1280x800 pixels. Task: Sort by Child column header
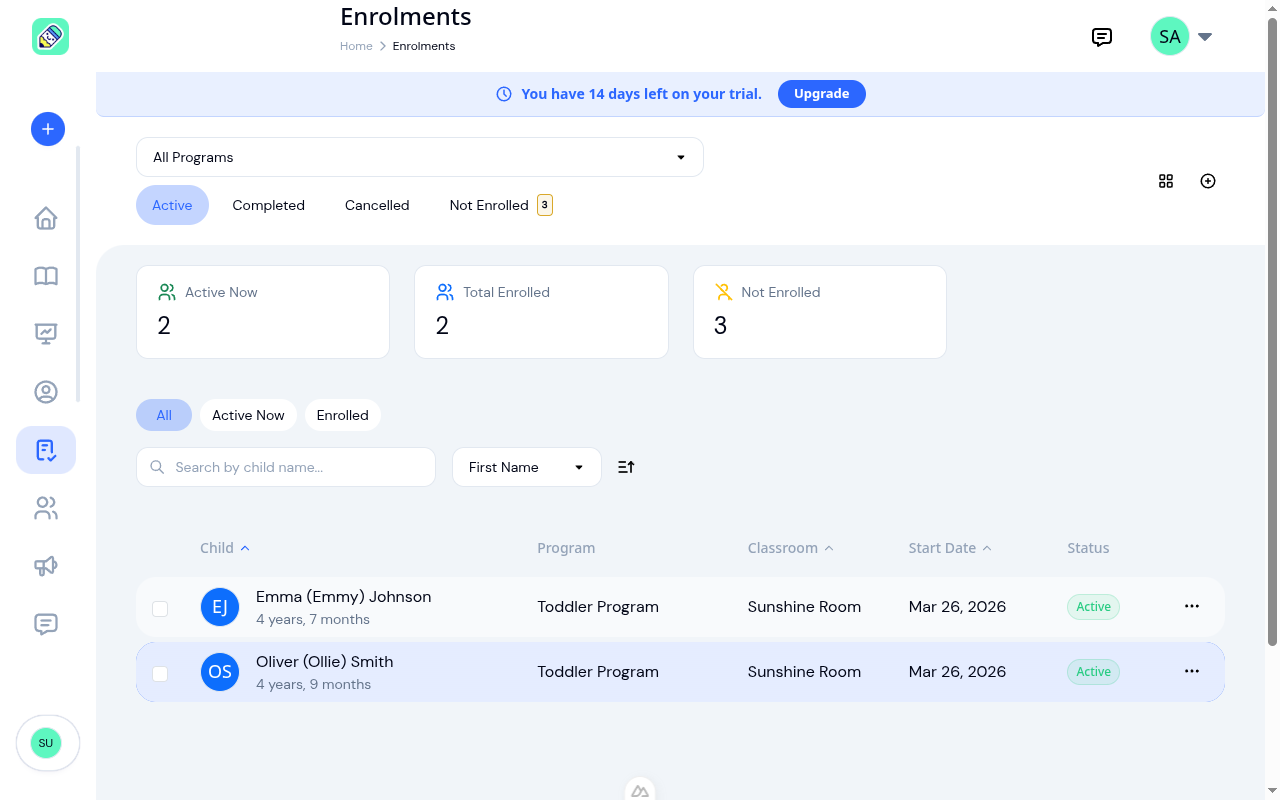225,548
